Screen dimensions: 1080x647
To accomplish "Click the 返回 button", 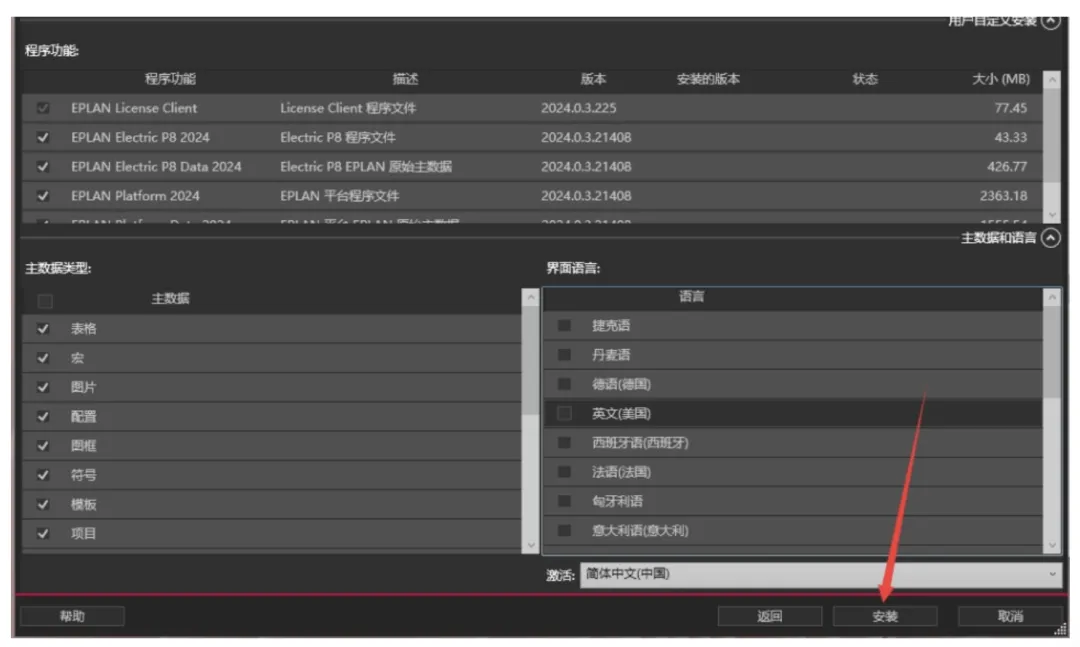I will click(769, 616).
